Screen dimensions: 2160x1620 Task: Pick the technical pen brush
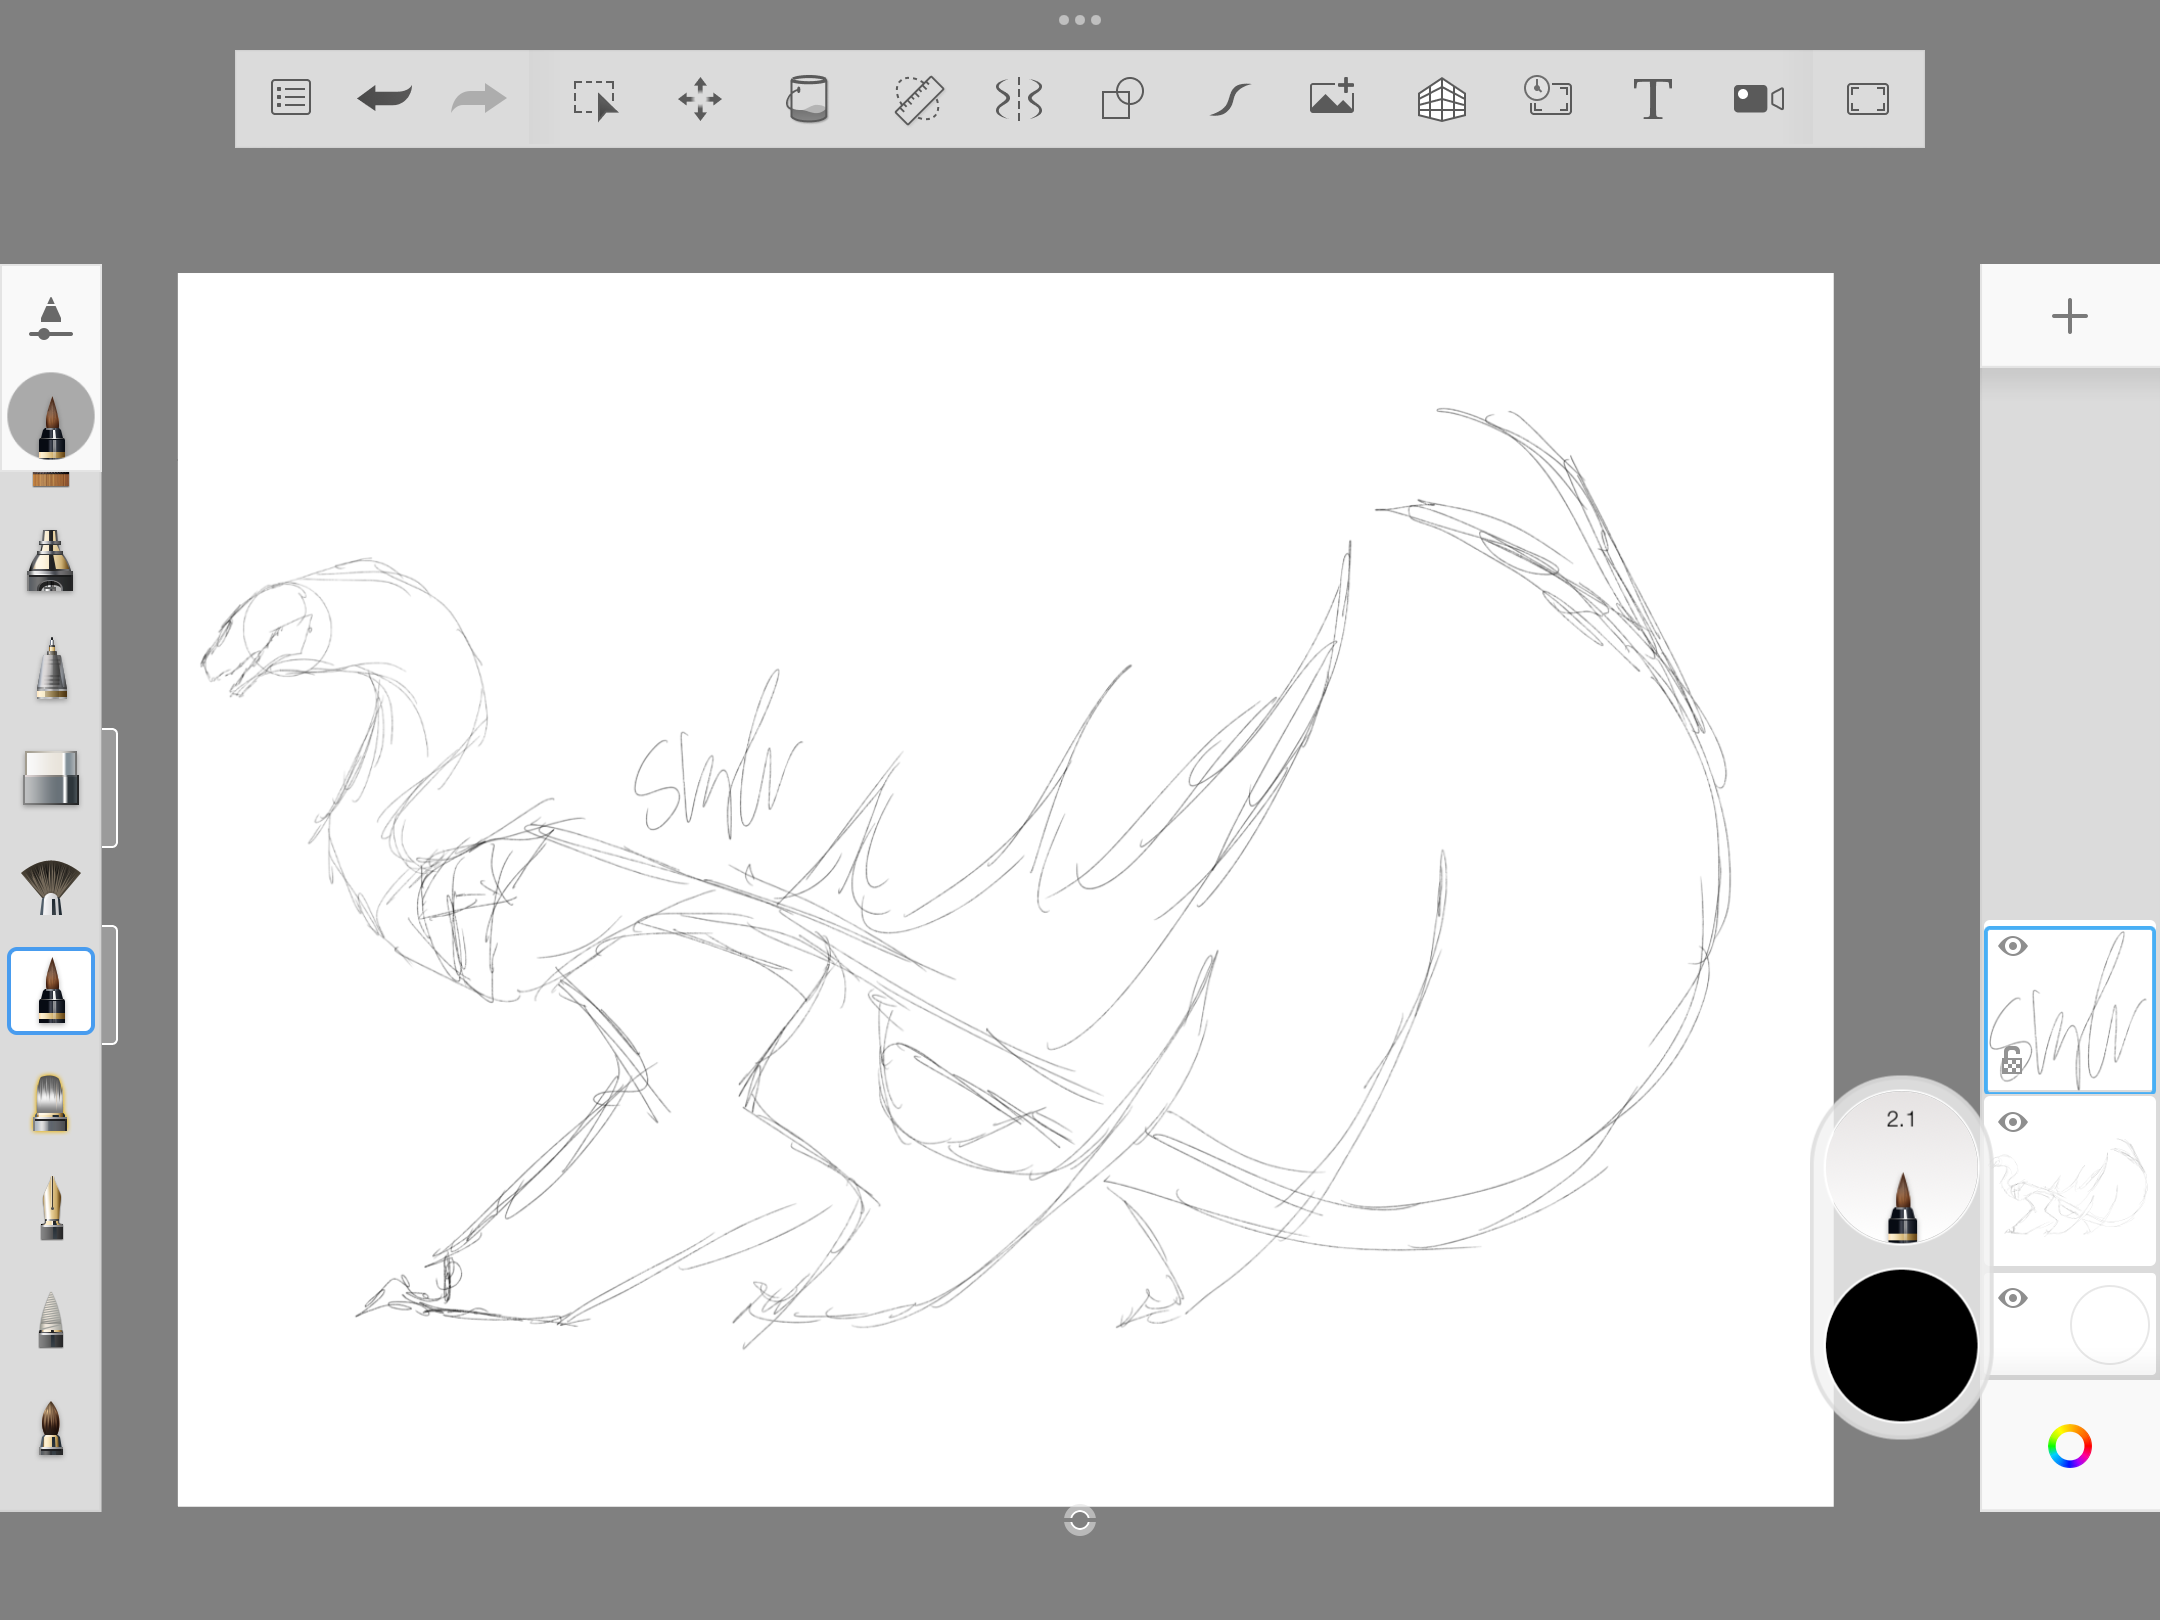[51, 669]
